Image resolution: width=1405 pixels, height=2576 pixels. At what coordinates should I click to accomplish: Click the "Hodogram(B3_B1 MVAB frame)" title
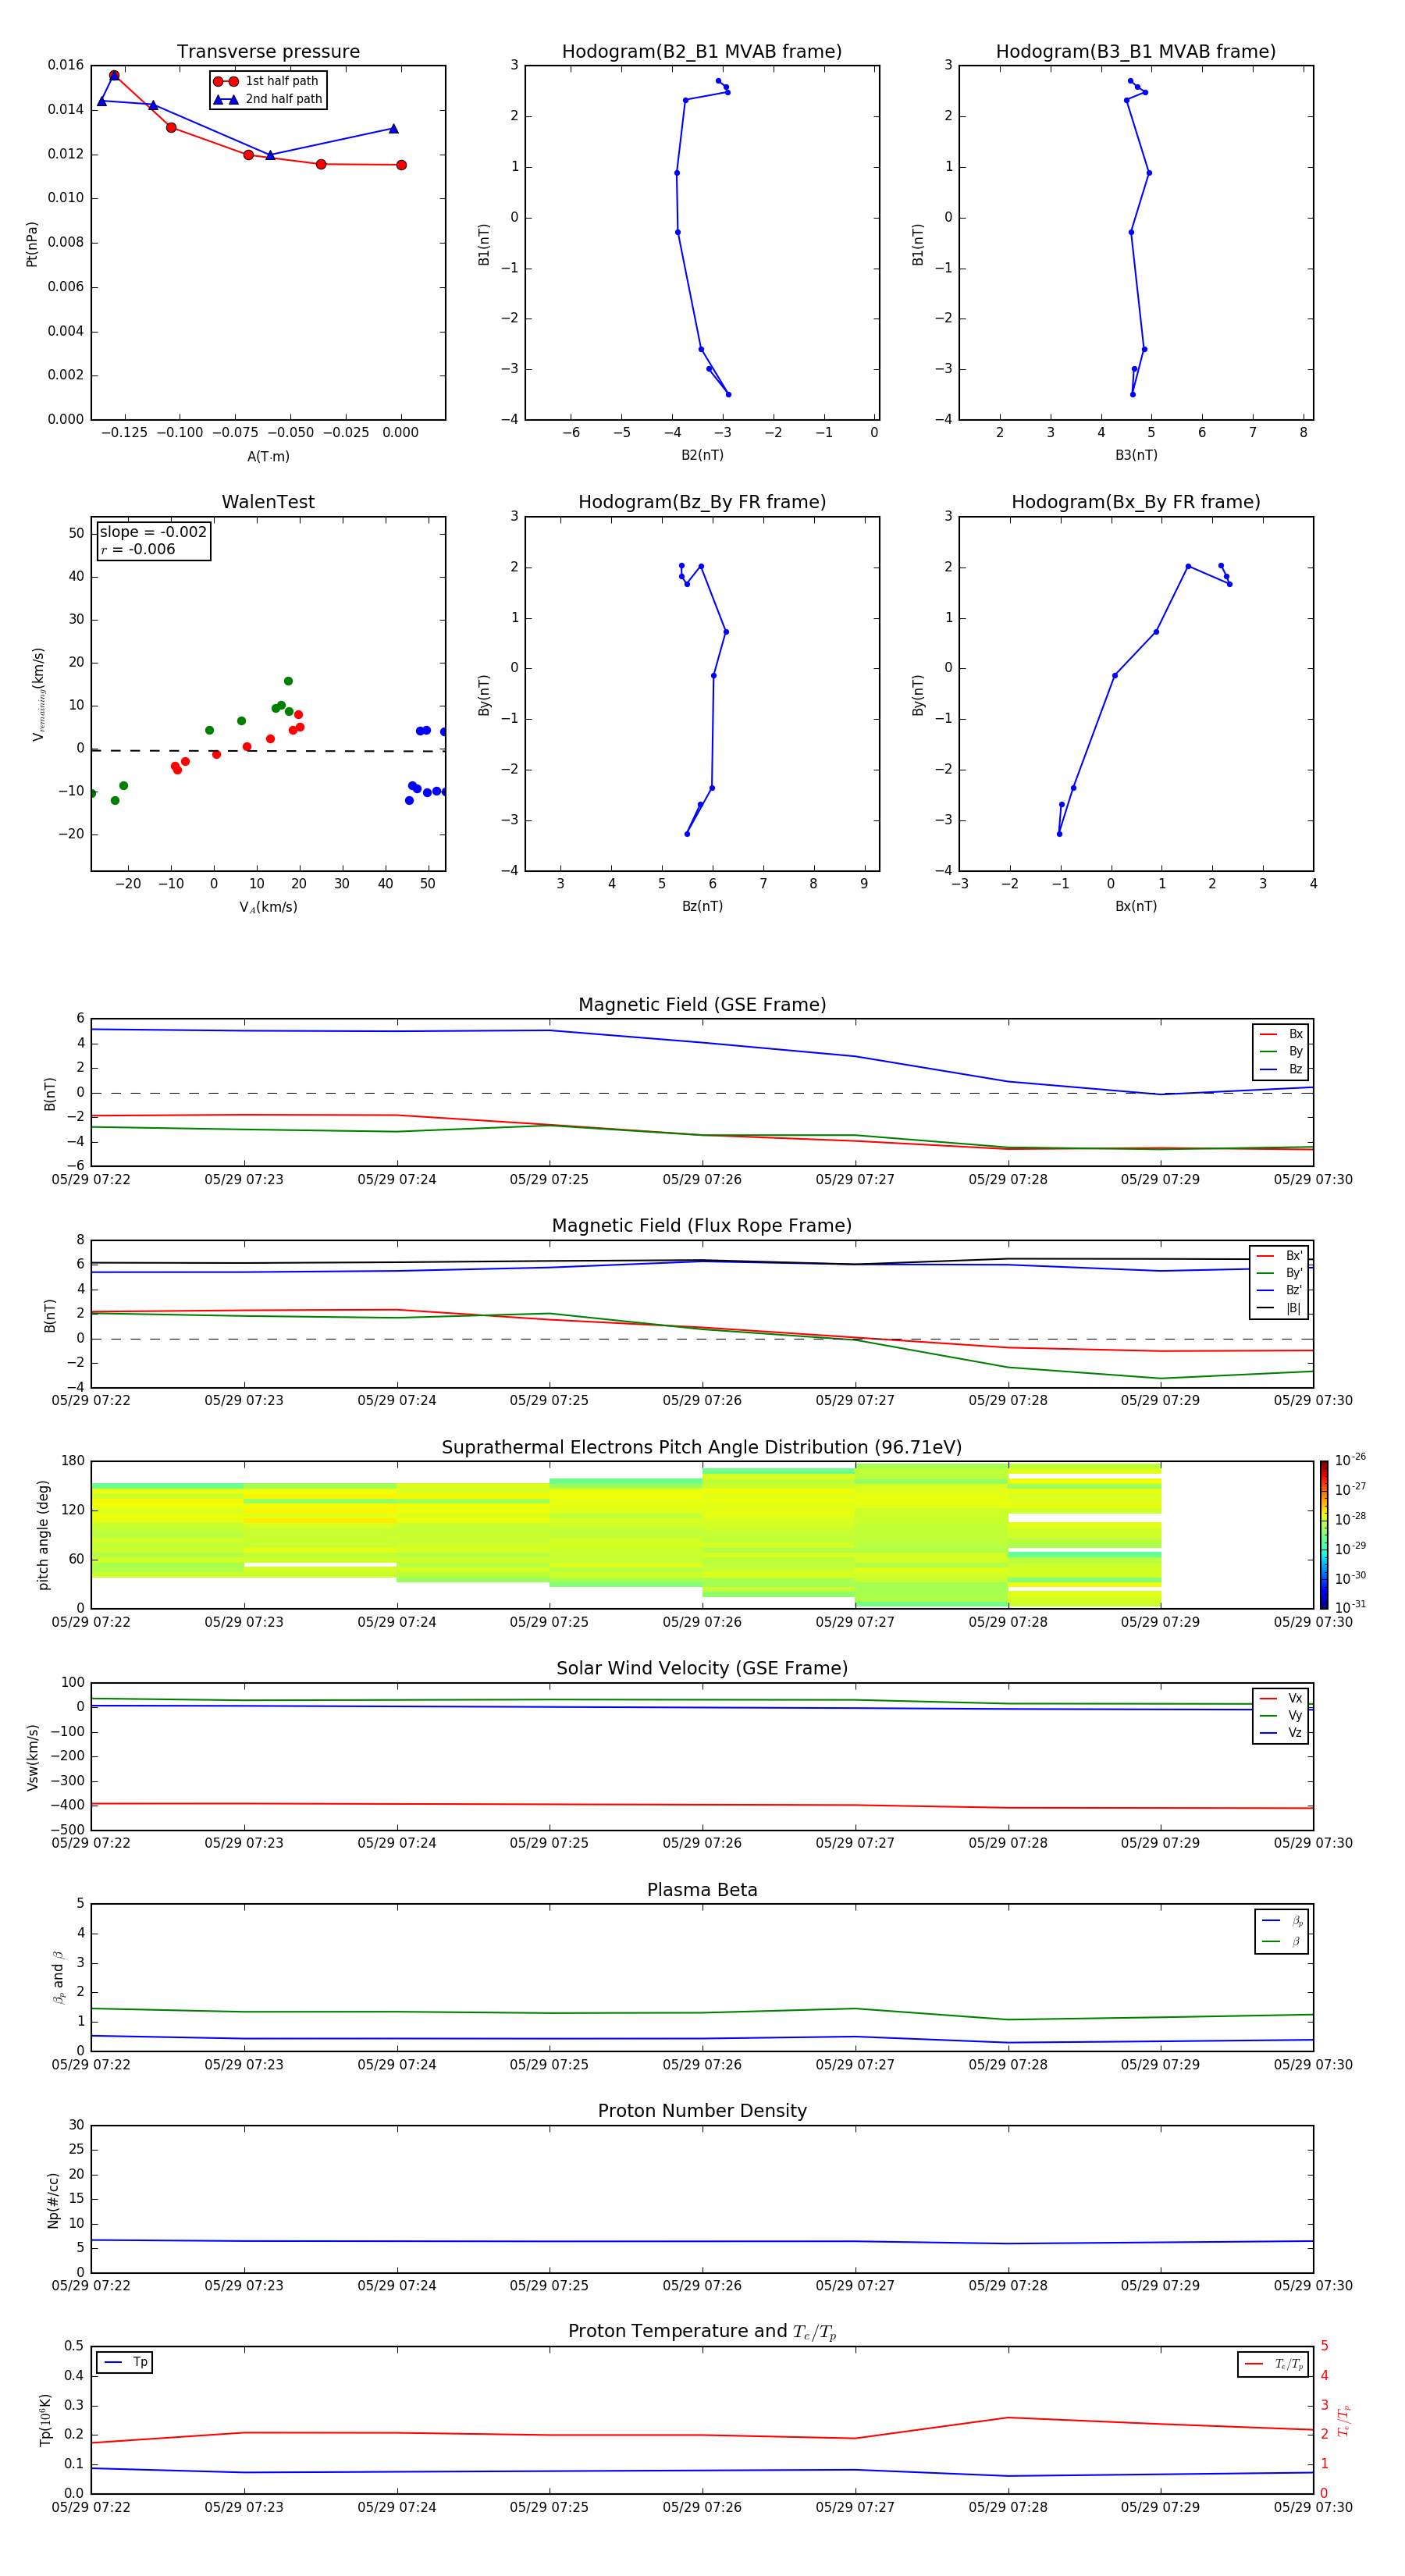[1136, 51]
